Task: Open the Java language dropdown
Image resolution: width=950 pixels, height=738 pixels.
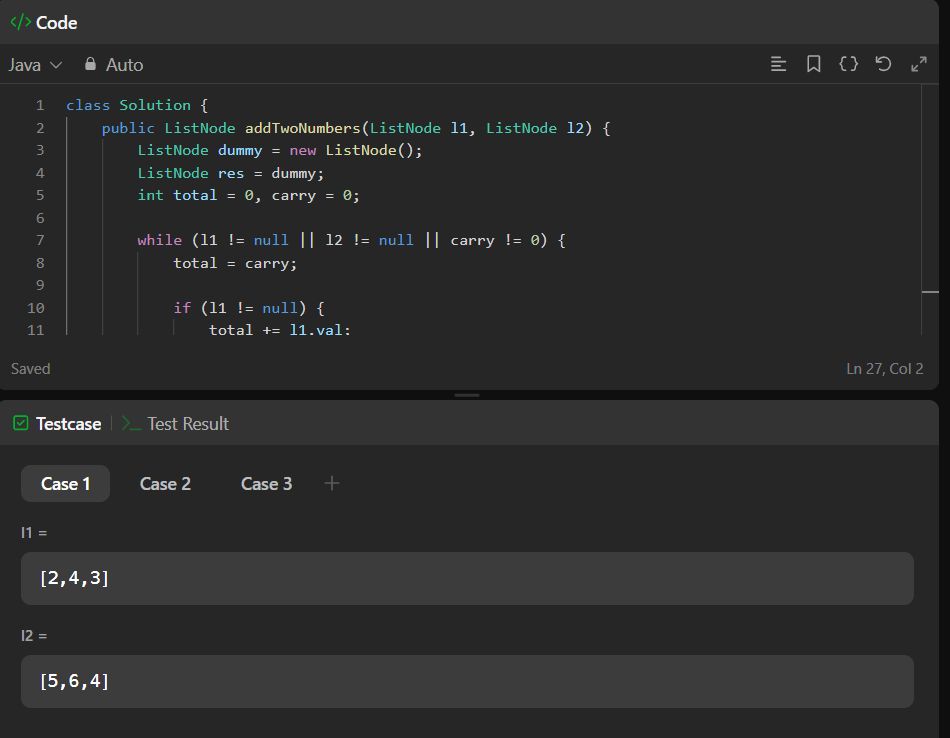Action: tap(35, 65)
